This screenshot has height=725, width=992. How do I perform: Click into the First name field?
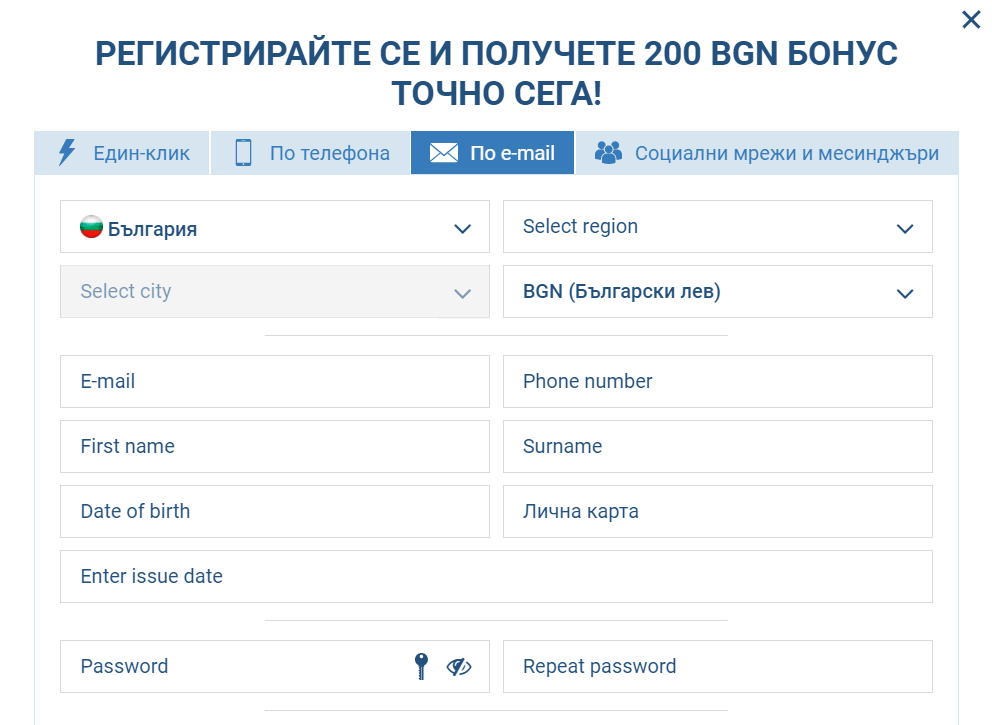pyautogui.click(x=275, y=447)
